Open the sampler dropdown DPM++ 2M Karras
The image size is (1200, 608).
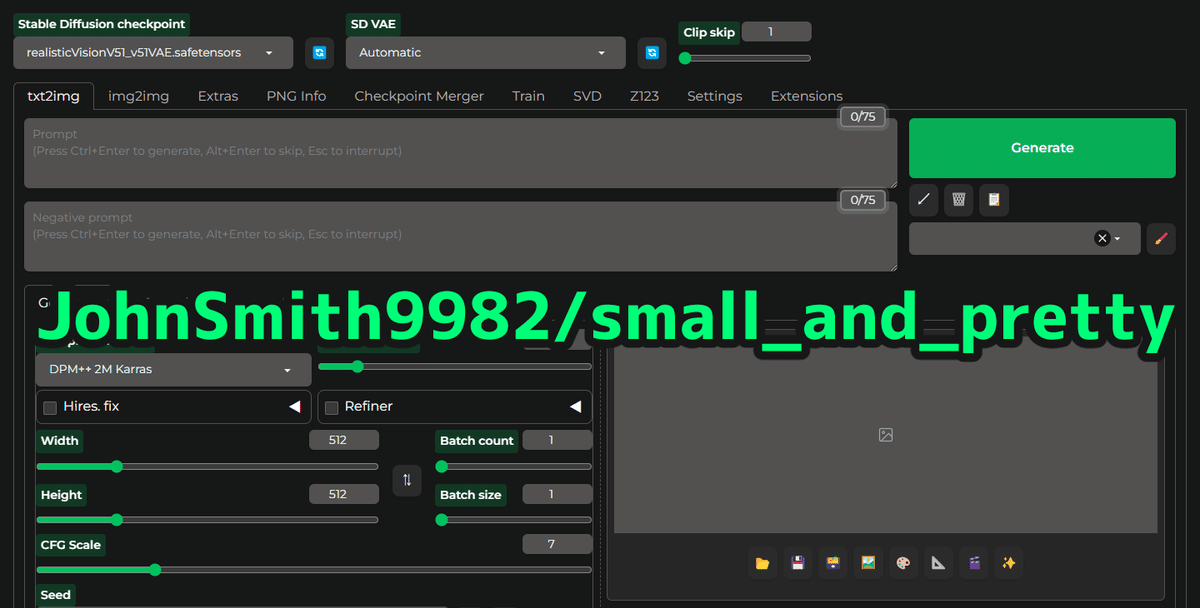point(172,369)
